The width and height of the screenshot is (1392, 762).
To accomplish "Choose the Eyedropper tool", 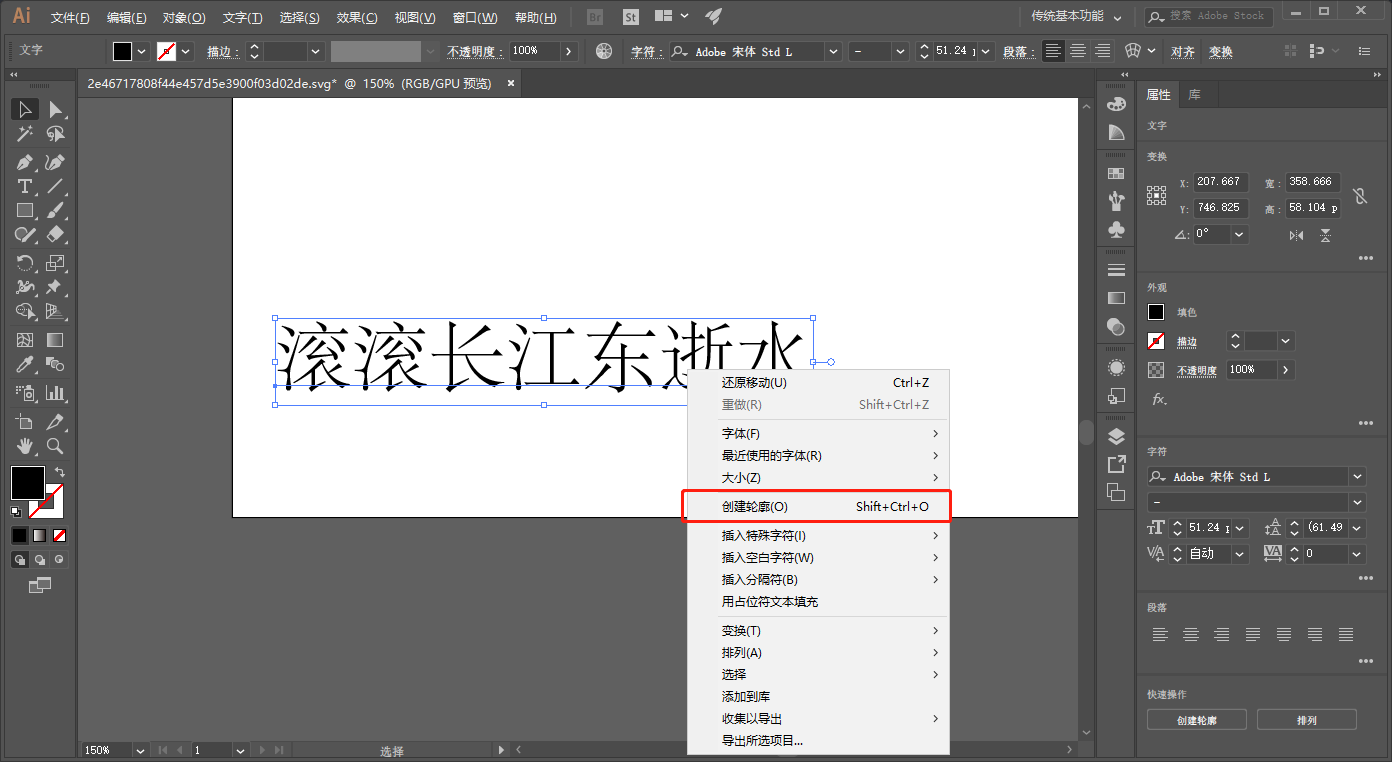I will click(x=25, y=365).
